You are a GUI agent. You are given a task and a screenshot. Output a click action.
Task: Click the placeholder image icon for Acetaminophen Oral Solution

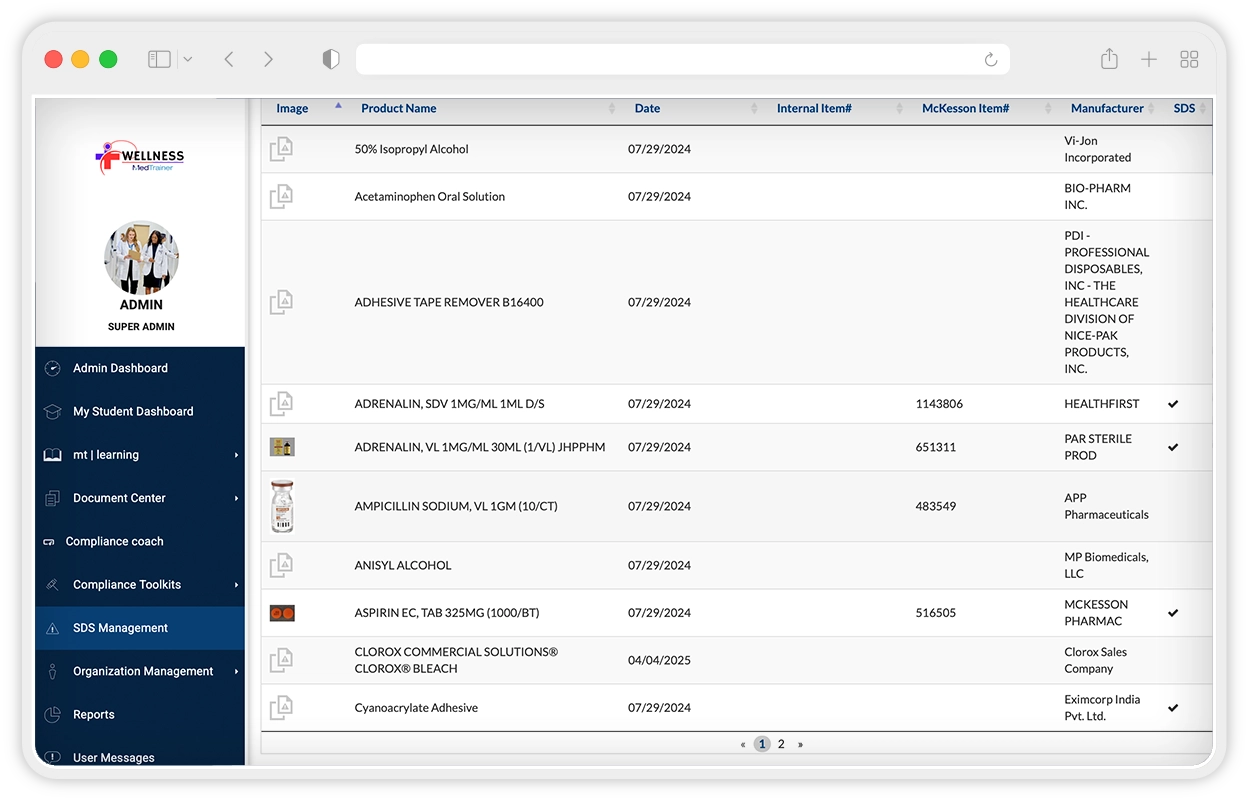coord(281,197)
